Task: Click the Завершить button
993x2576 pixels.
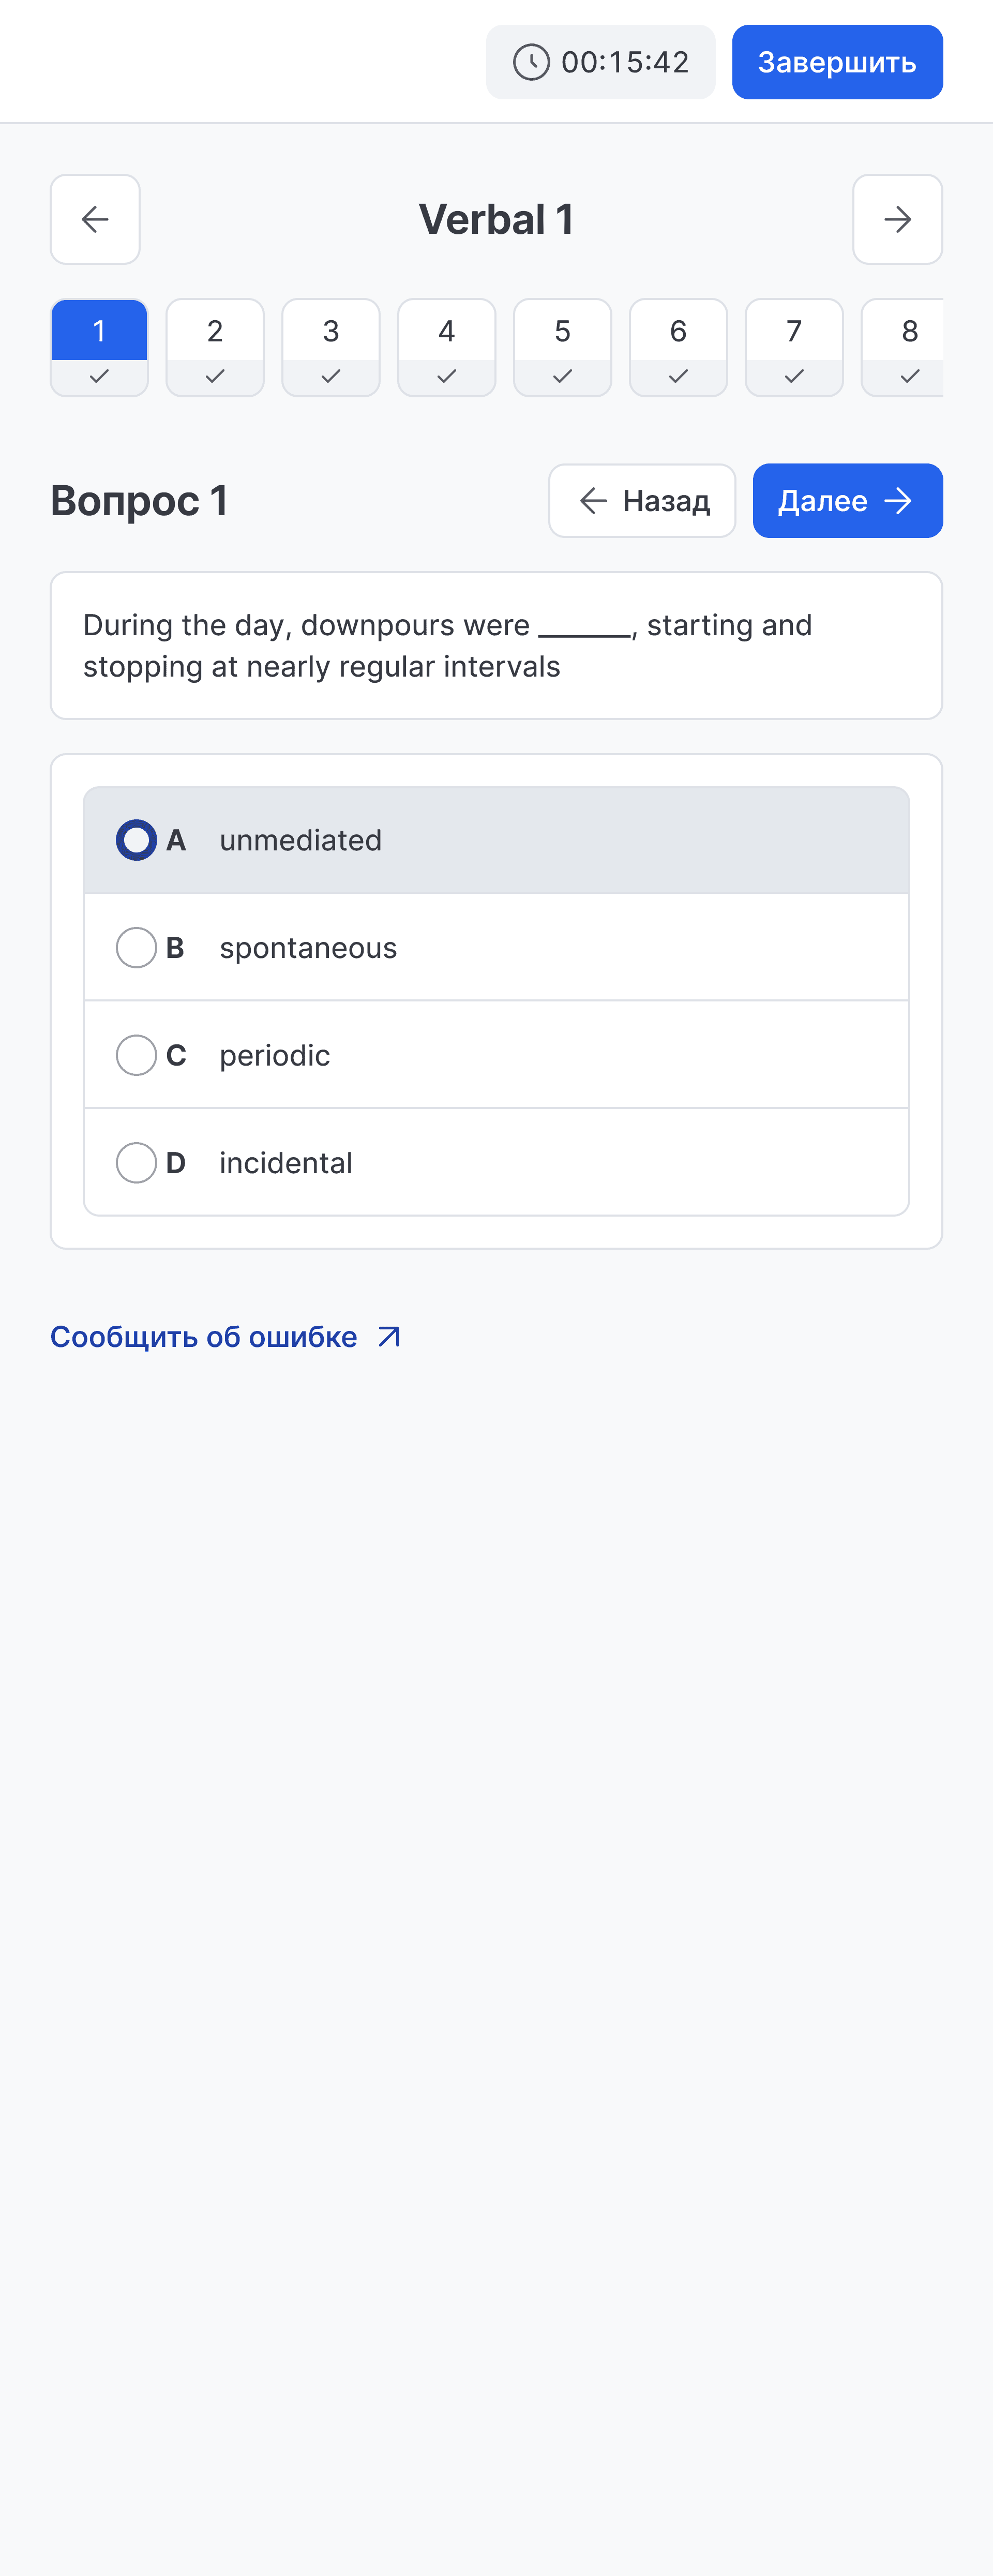Action: 837,61
